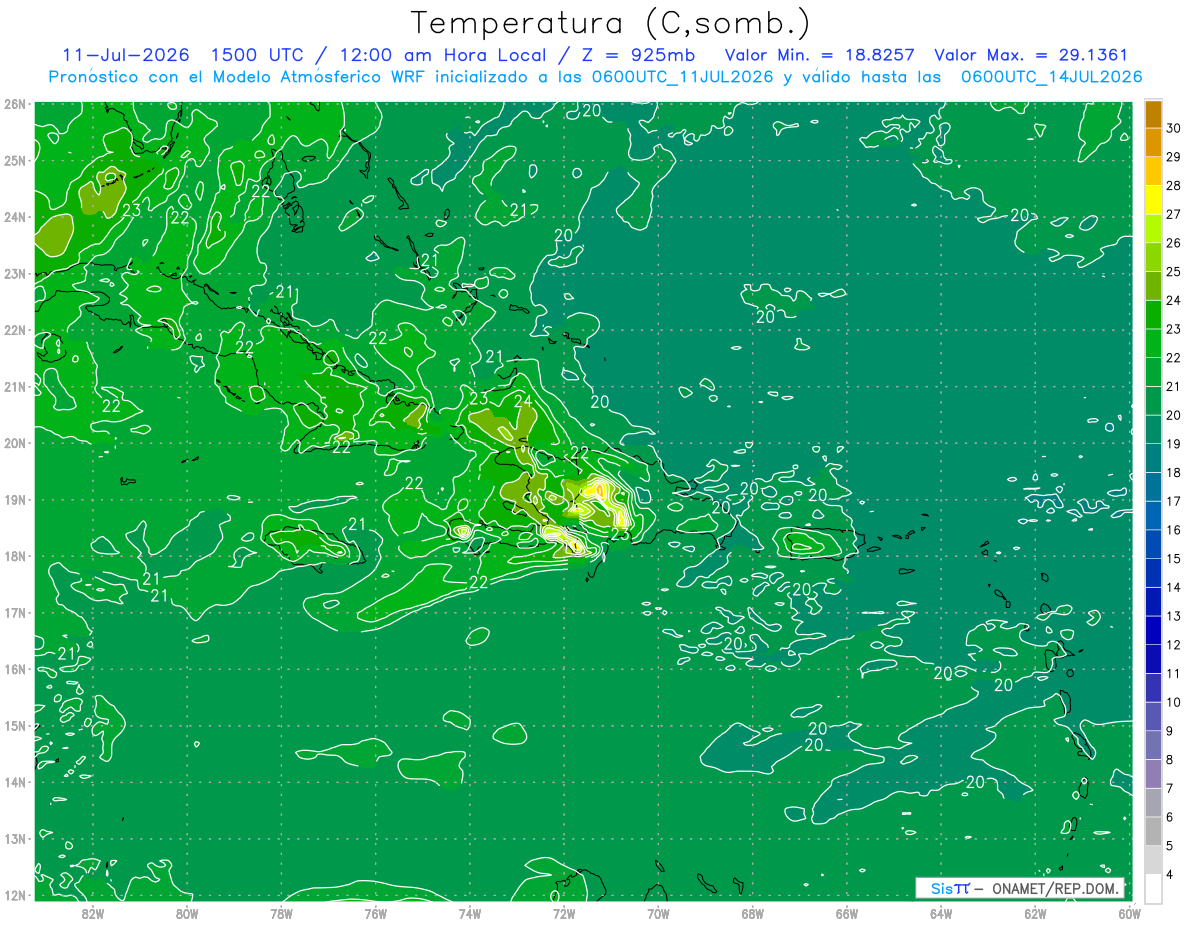Click the bright yellow legend swatch between 27 and 28
This screenshot has height=927, width=1200.
click(x=1153, y=199)
